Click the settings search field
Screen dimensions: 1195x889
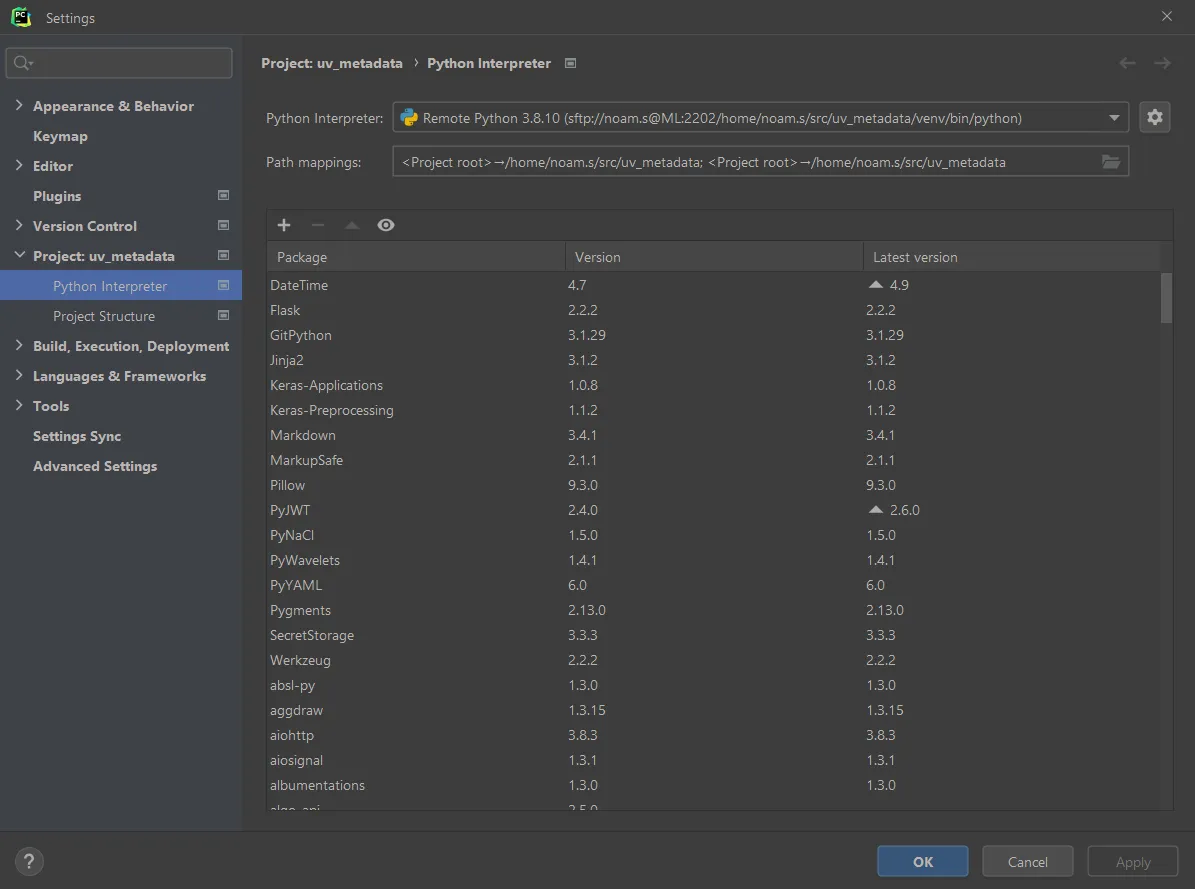[x=119, y=63]
